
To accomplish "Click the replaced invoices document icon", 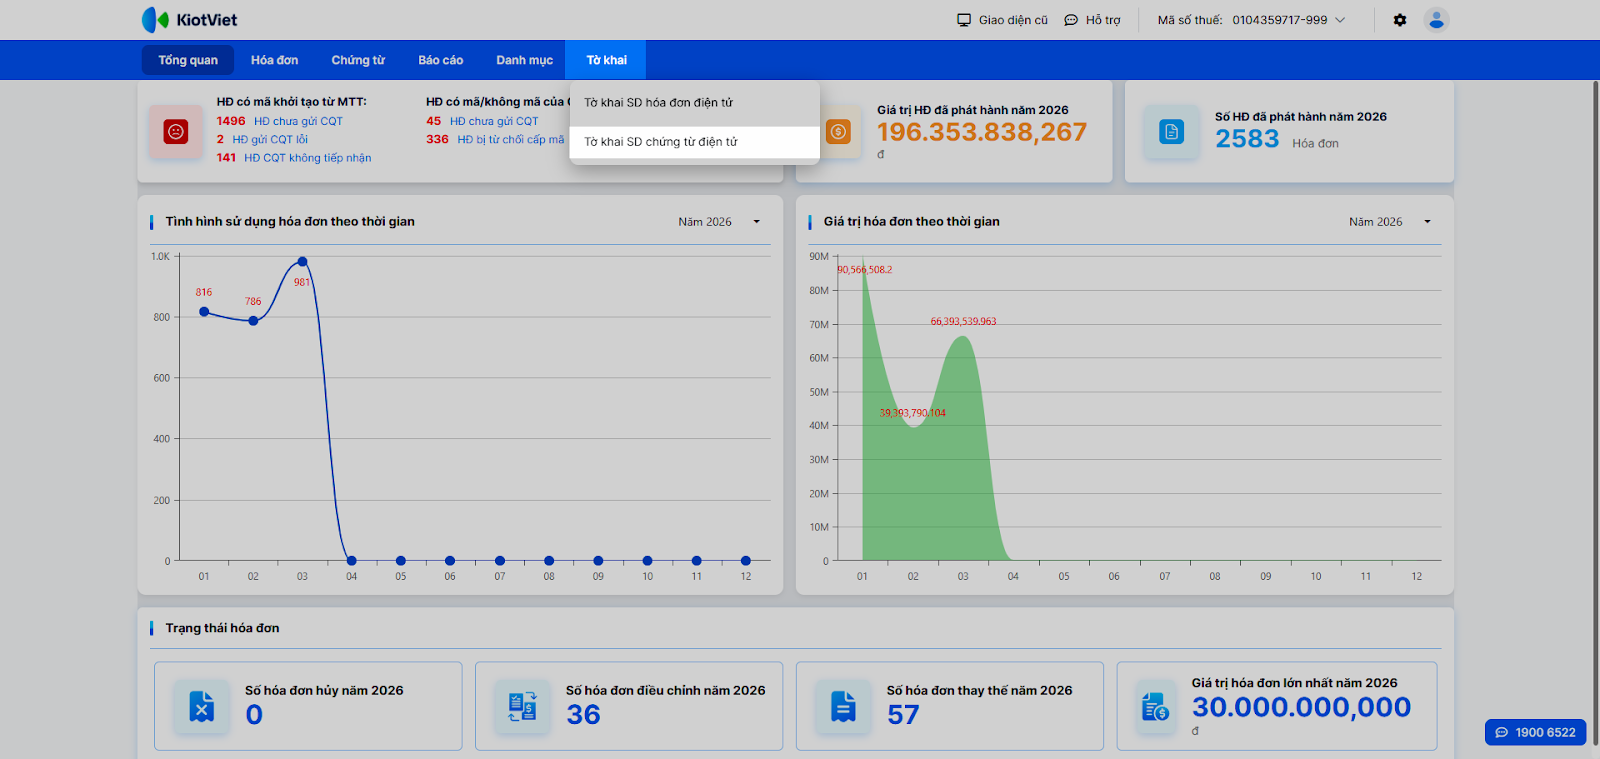I will (x=843, y=706).
